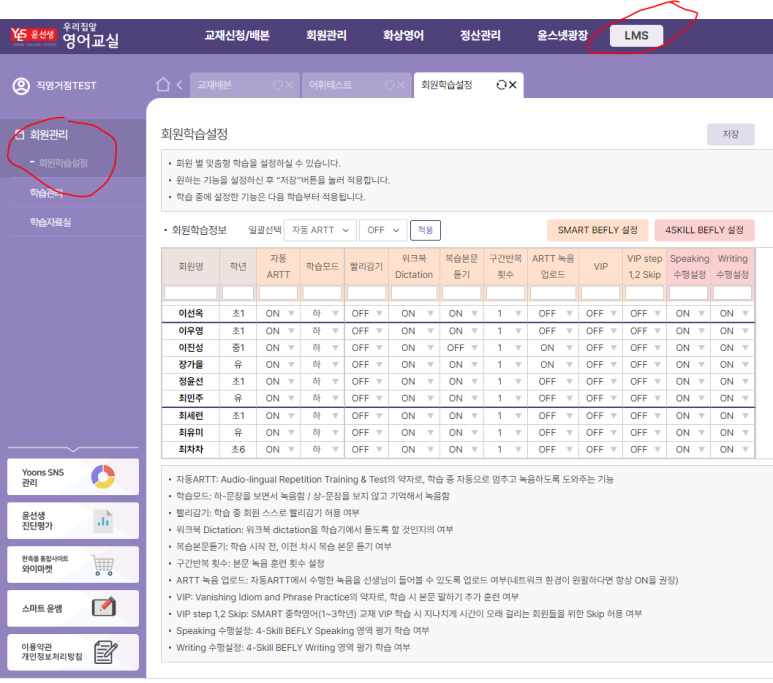Open the 윤선생 진단평가 banner
This screenshot has width=773, height=683.
tap(73, 521)
